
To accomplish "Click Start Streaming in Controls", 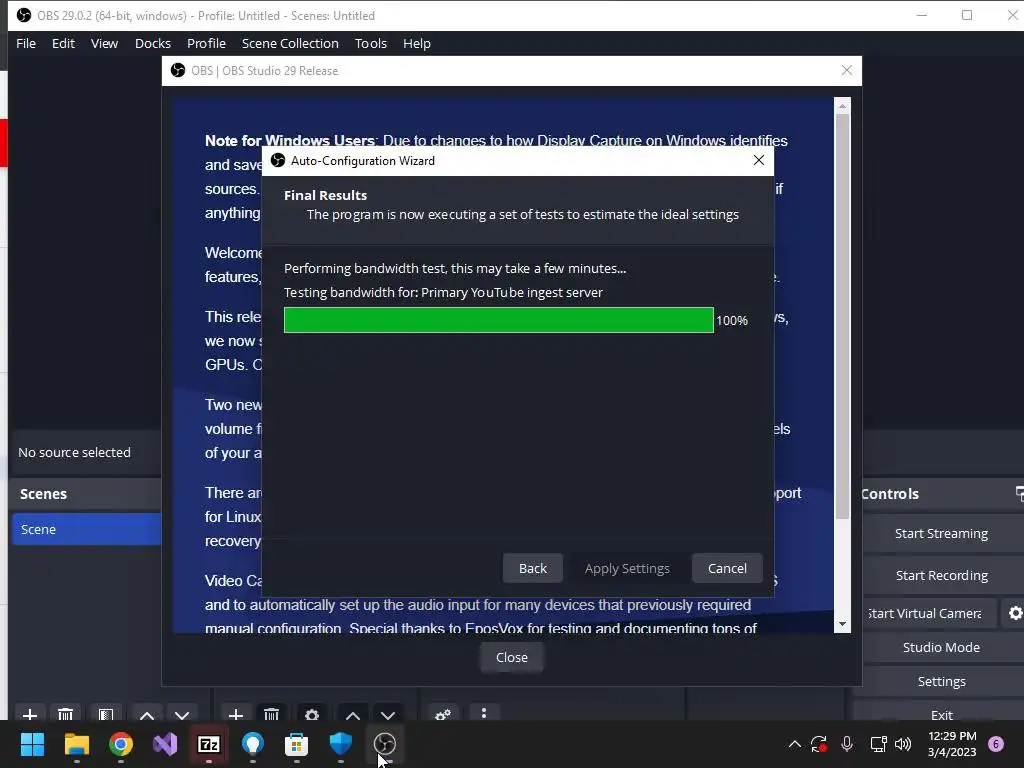I will (x=941, y=534).
